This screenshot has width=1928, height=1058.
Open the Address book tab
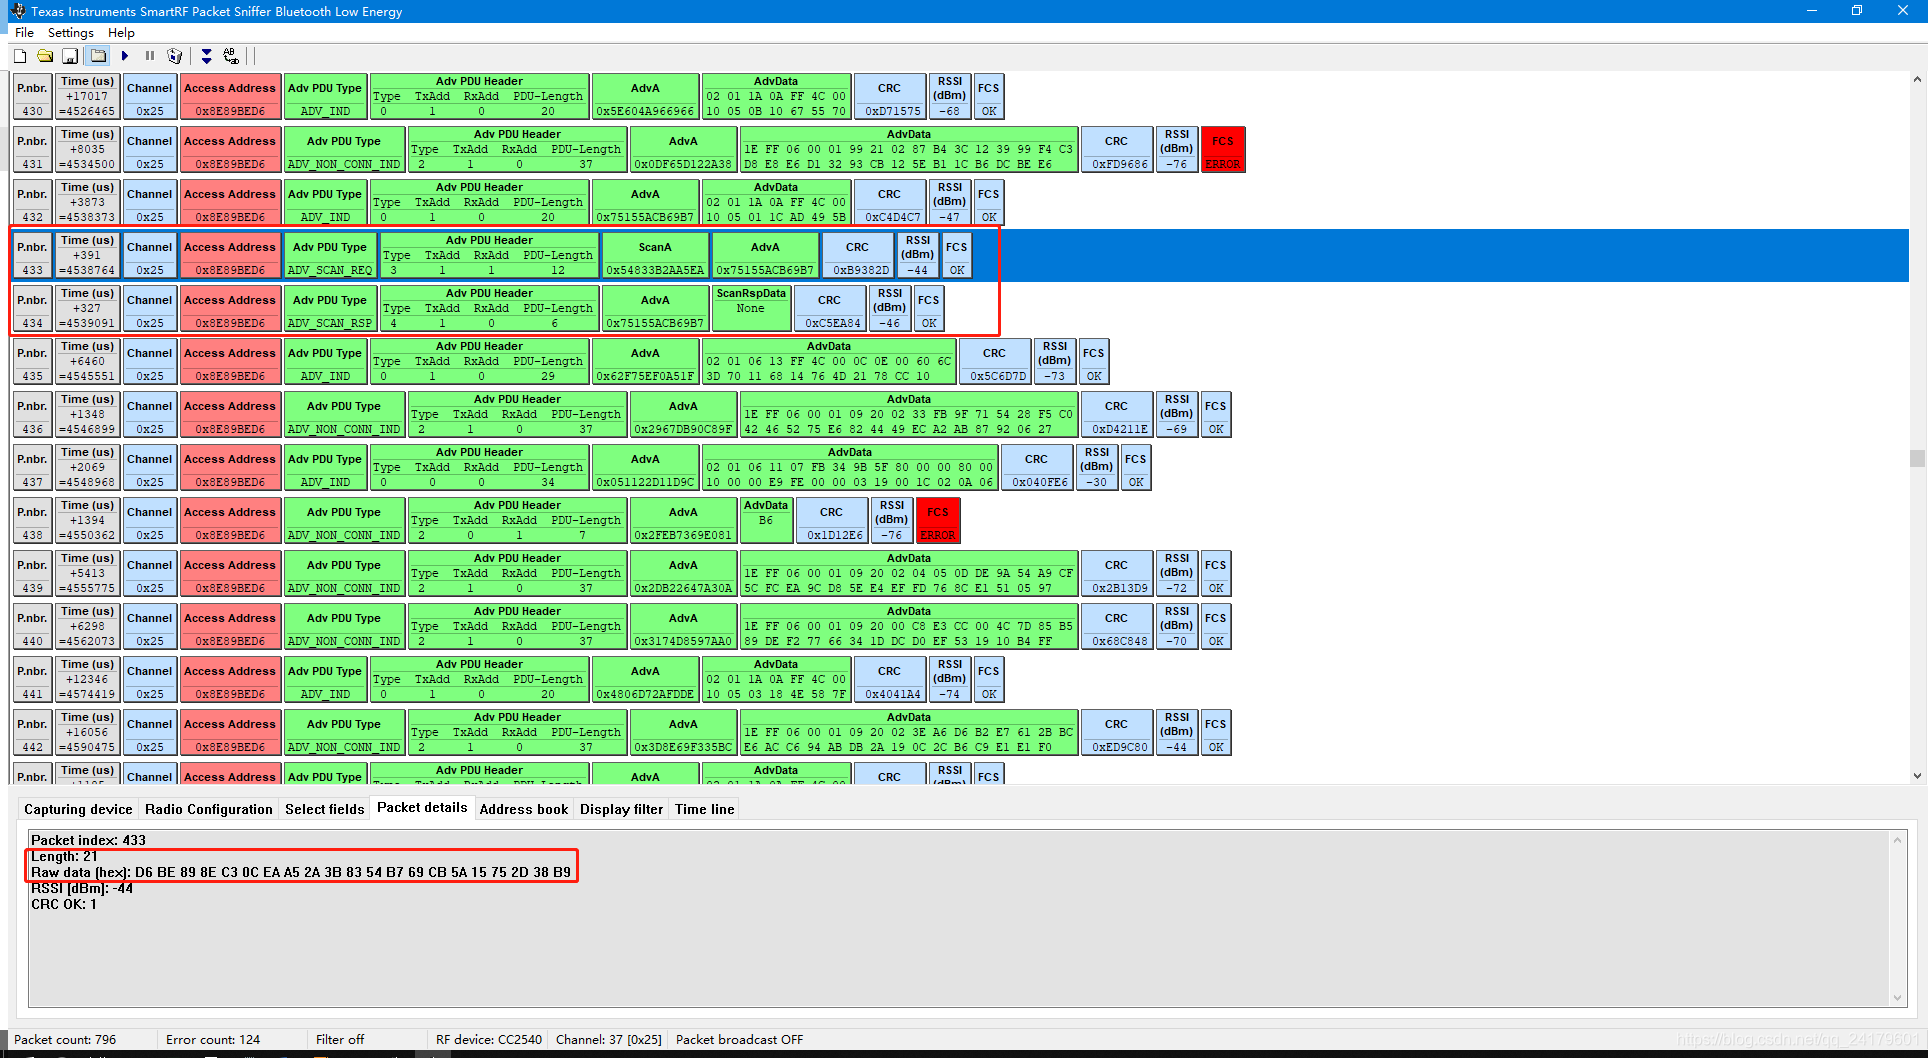(x=523, y=809)
